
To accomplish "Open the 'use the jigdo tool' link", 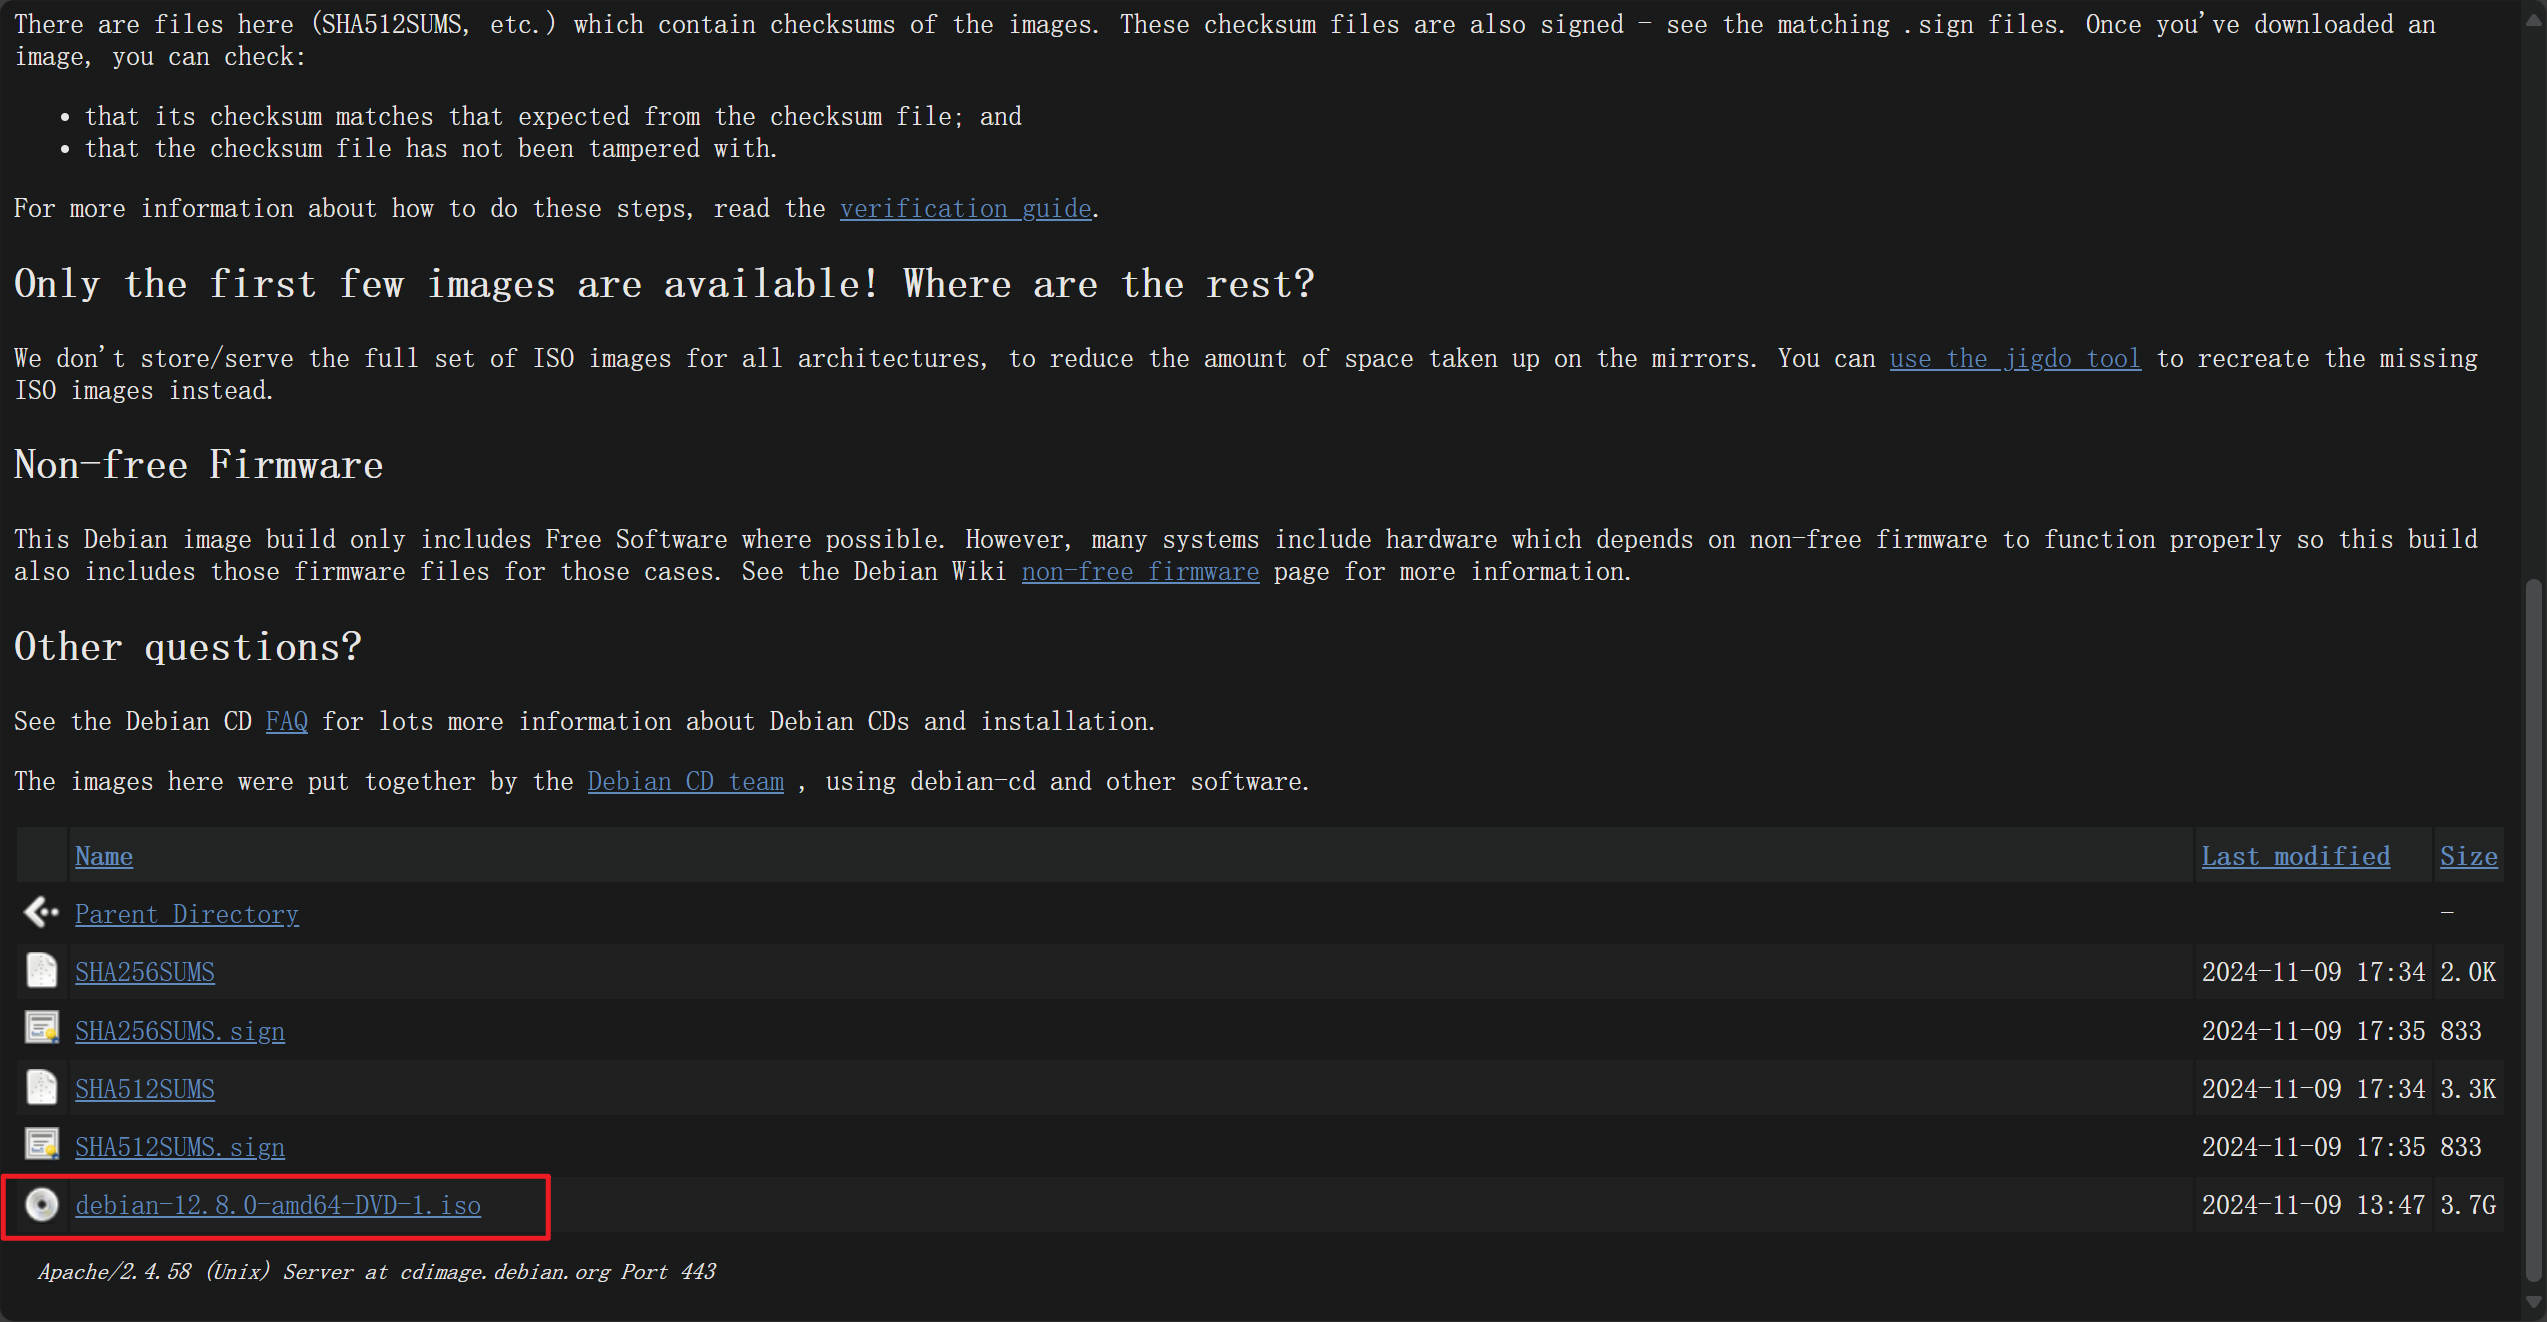I will [2015, 358].
